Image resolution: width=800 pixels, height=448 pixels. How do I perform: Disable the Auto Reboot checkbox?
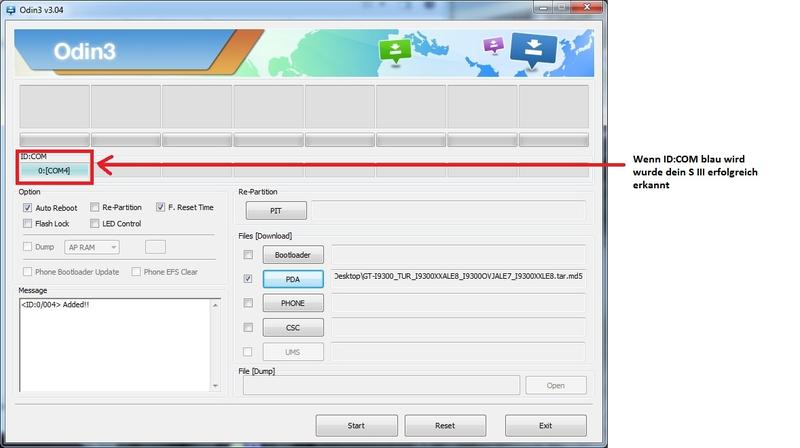pos(28,207)
